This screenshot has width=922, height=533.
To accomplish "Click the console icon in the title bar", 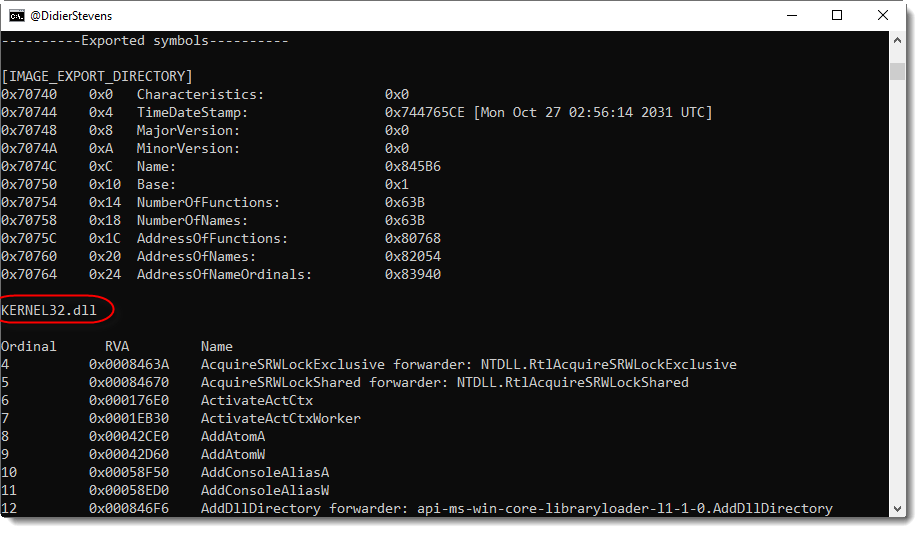I will click(x=17, y=15).
